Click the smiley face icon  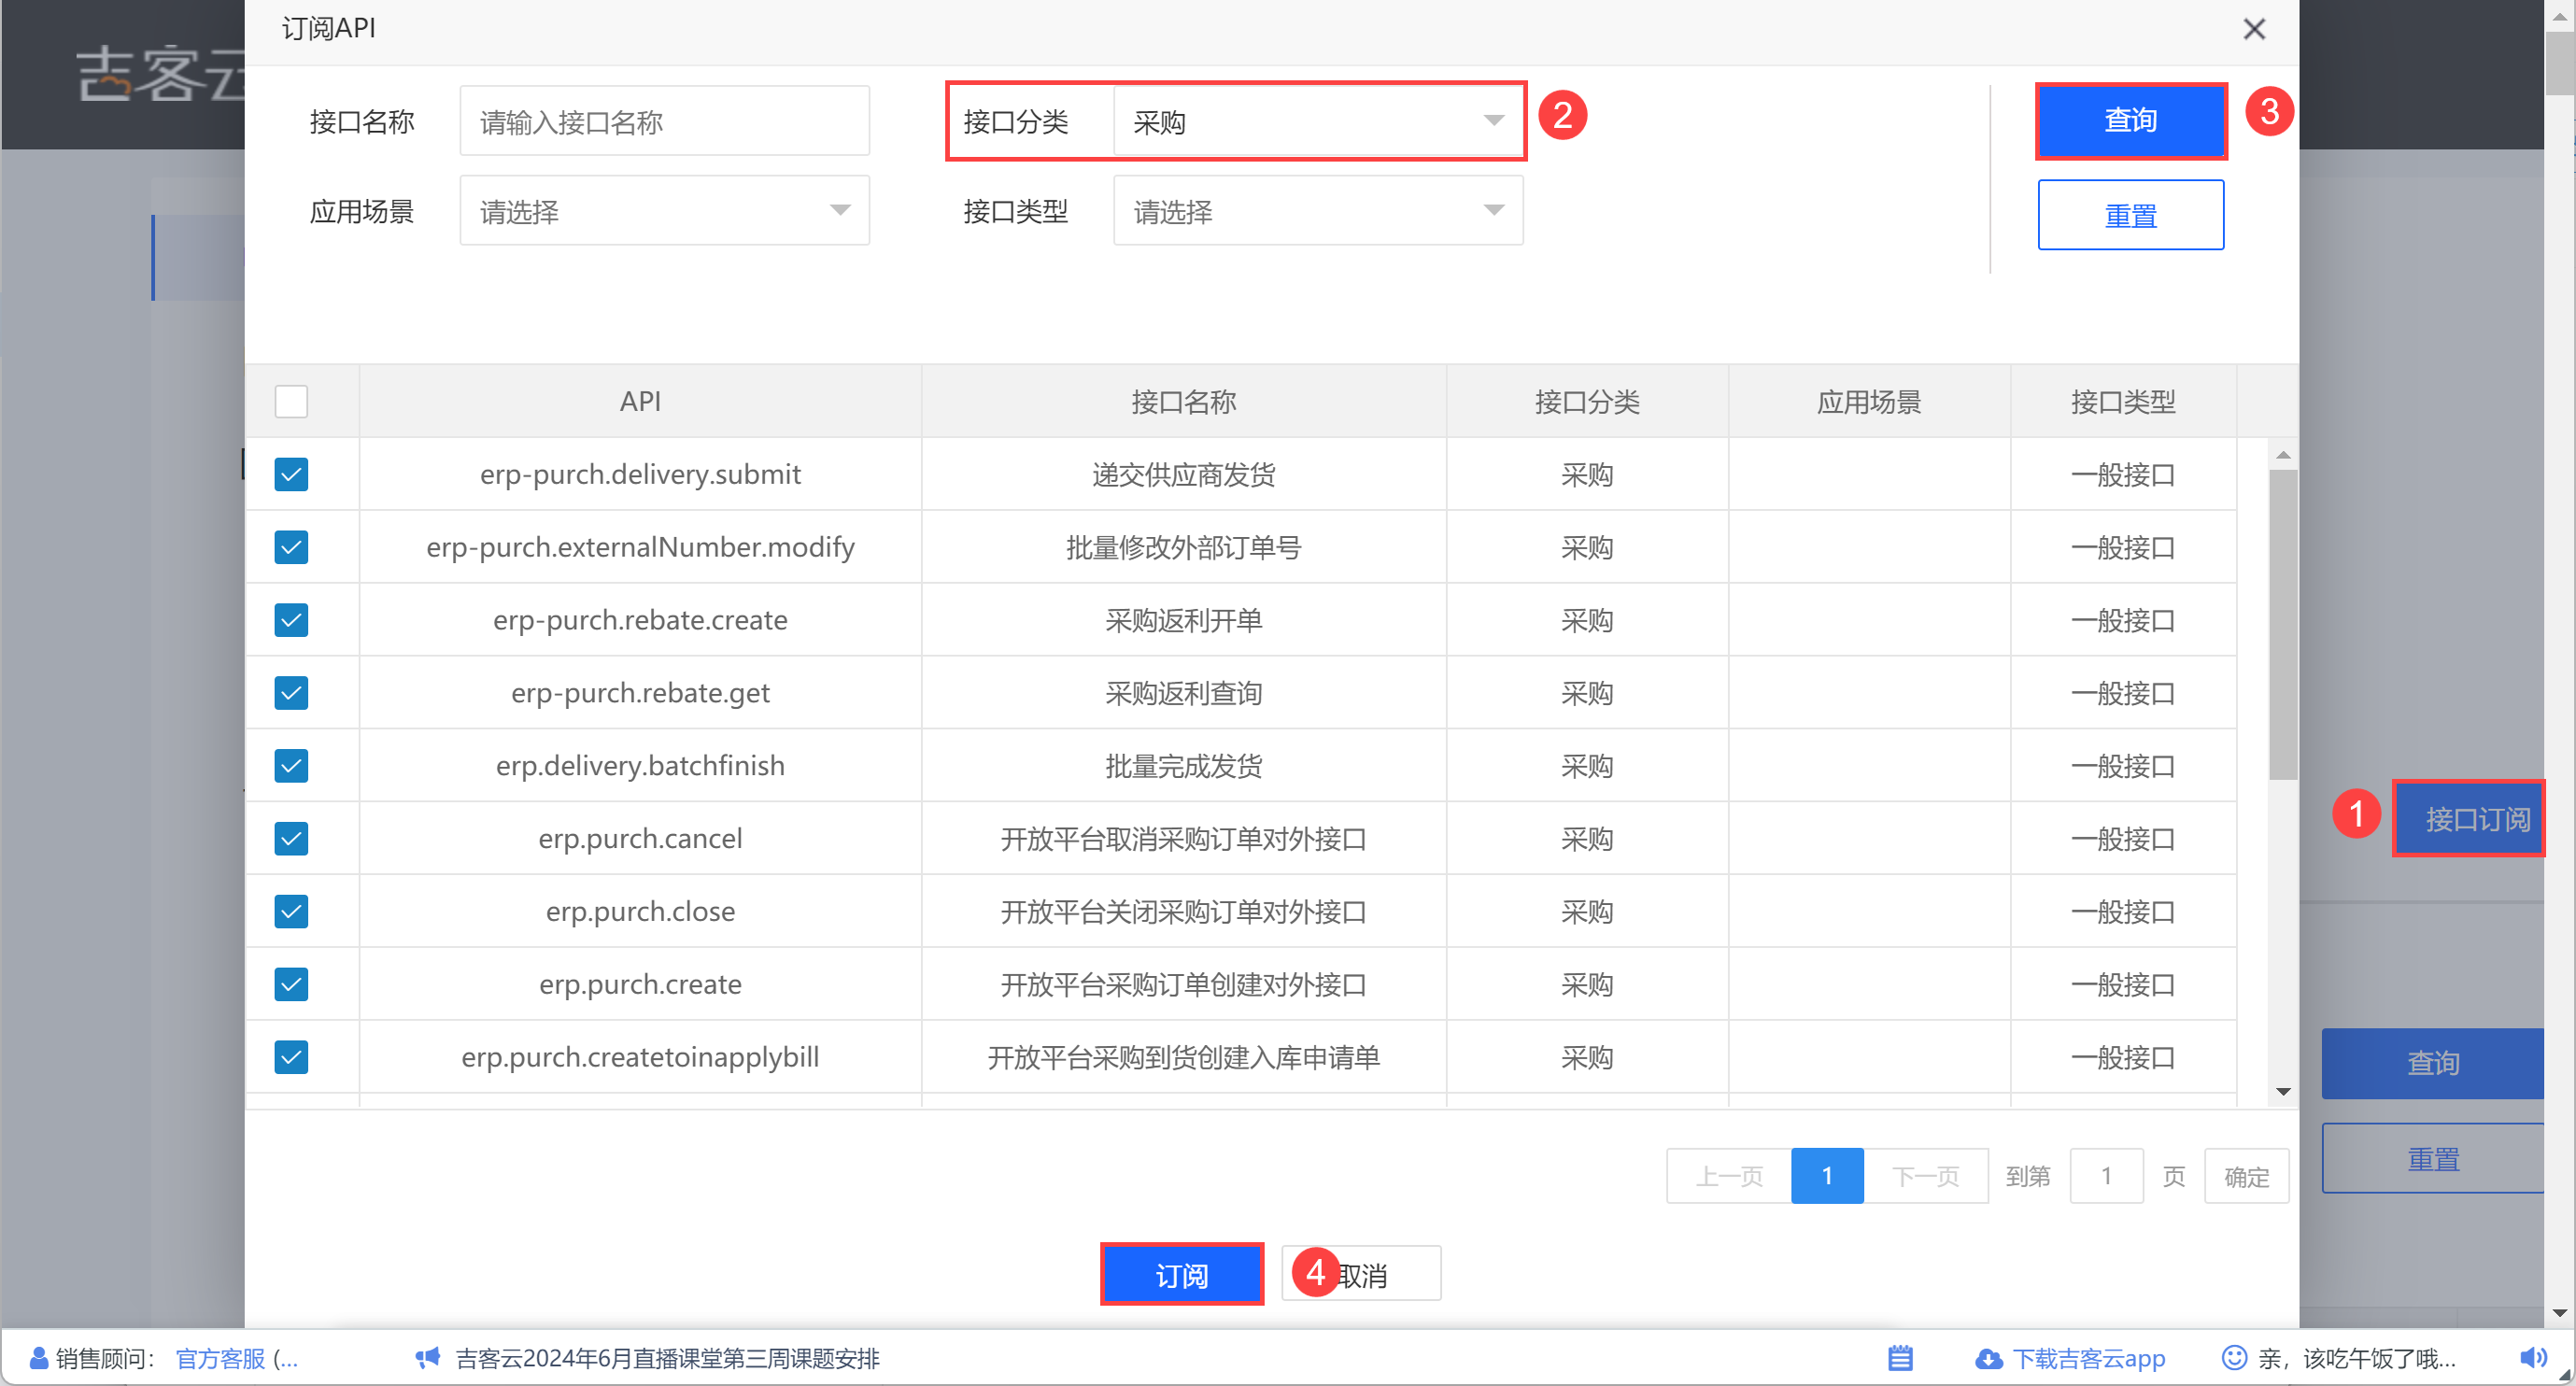tap(2233, 1358)
